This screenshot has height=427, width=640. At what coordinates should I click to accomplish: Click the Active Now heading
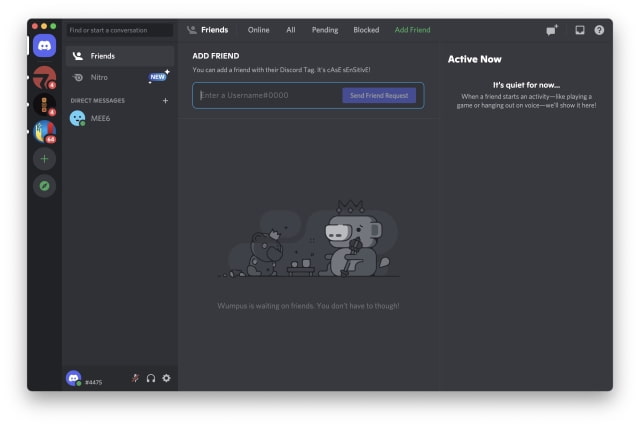pos(474,59)
